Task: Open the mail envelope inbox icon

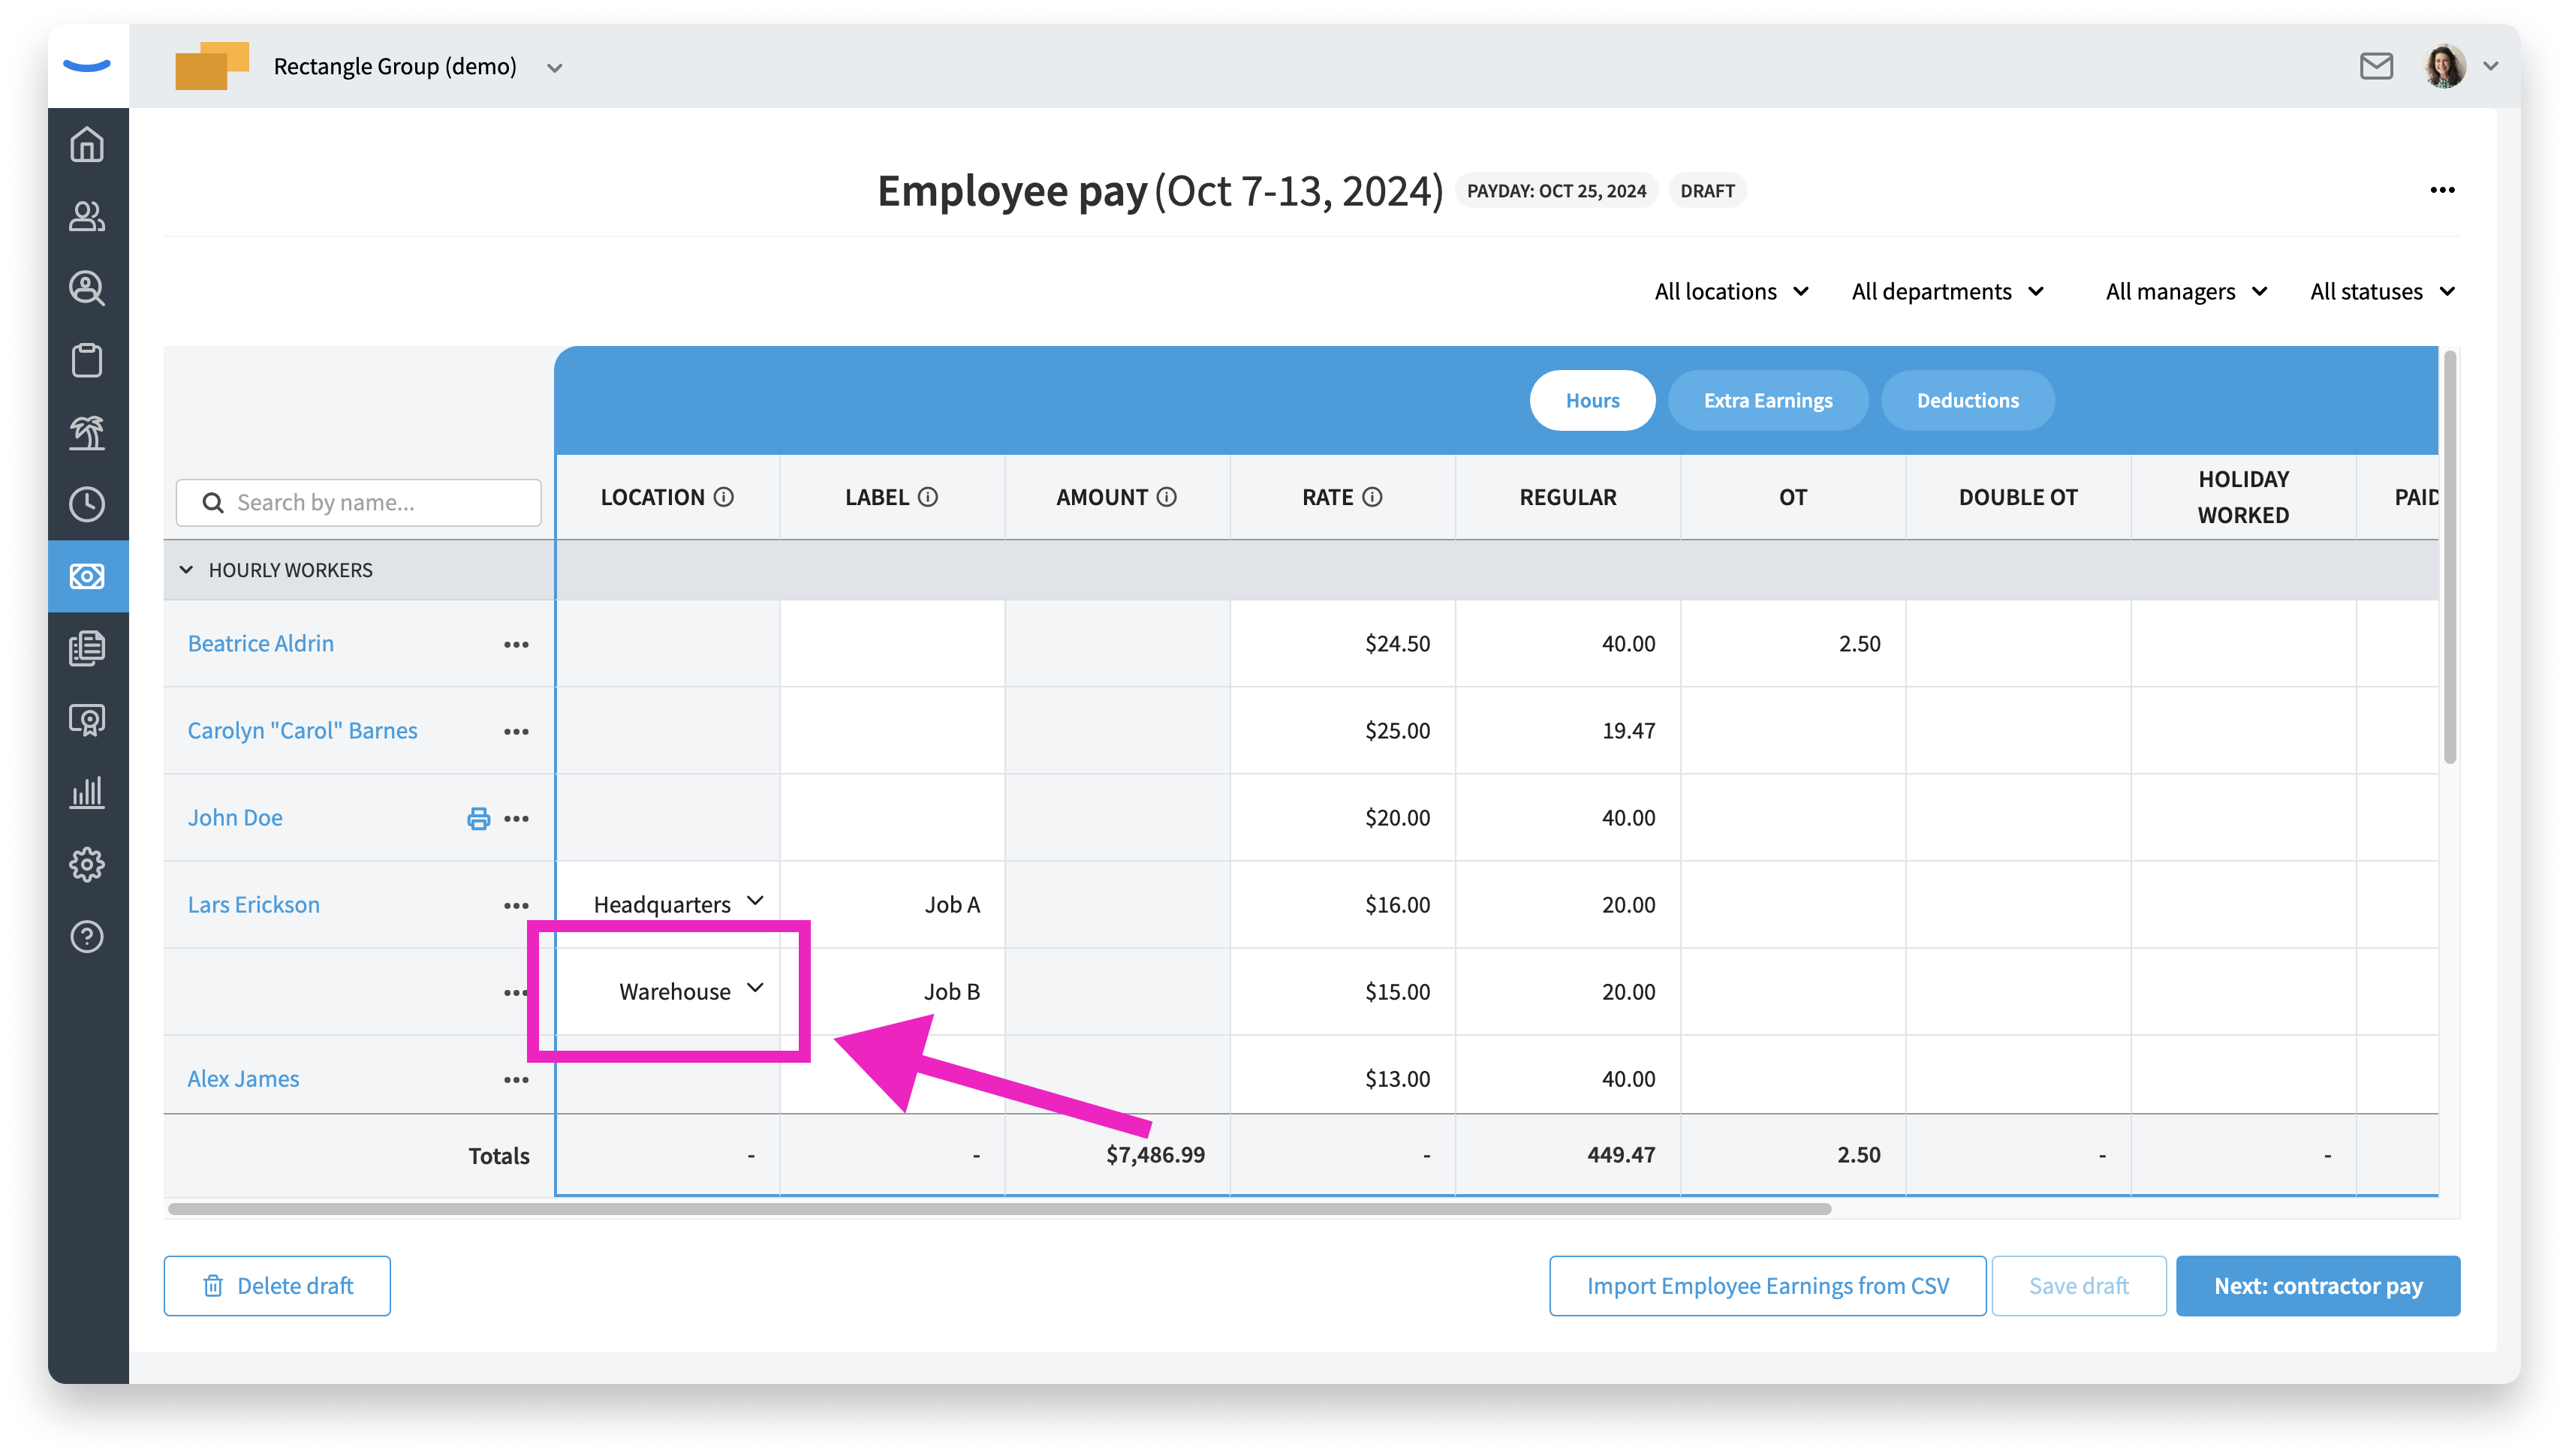Action: (2376, 66)
